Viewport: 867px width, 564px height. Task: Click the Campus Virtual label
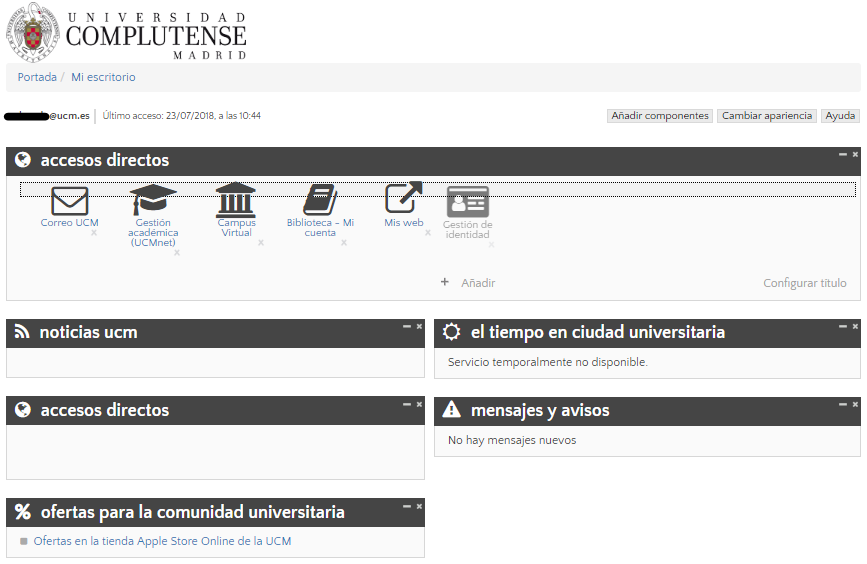click(x=237, y=227)
